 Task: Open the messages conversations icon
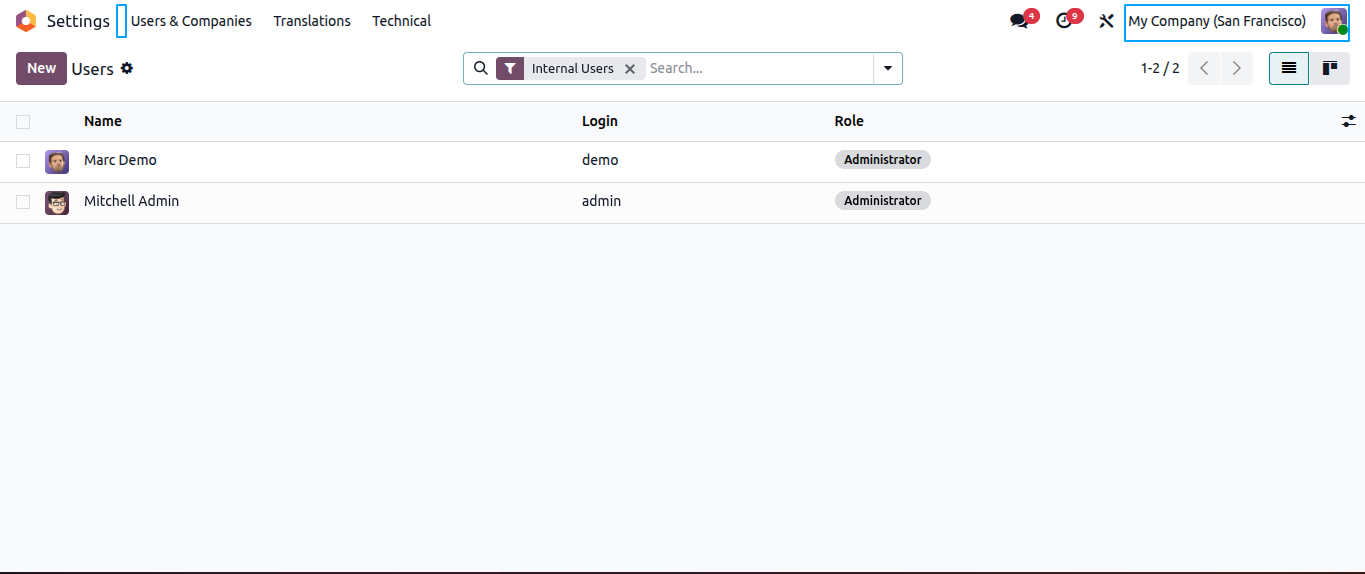point(1019,21)
